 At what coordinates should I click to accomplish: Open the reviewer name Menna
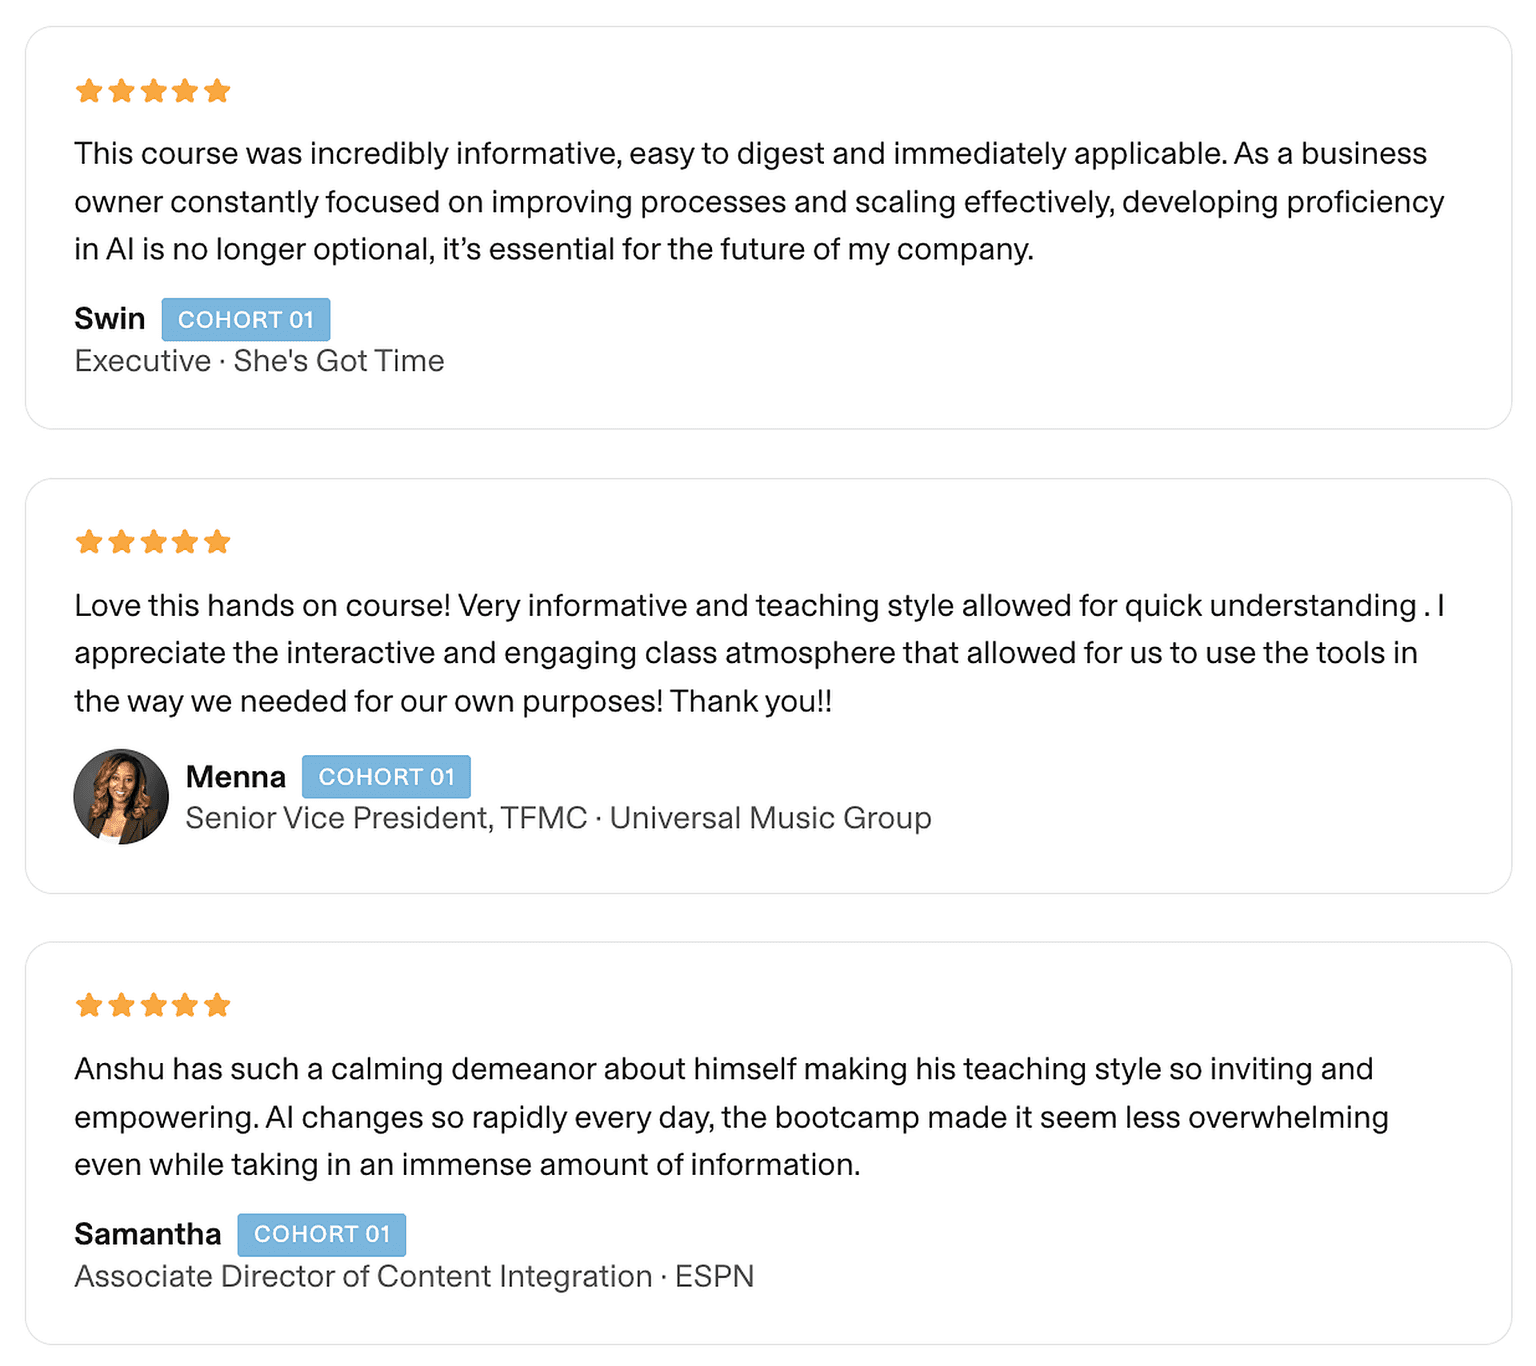point(236,777)
